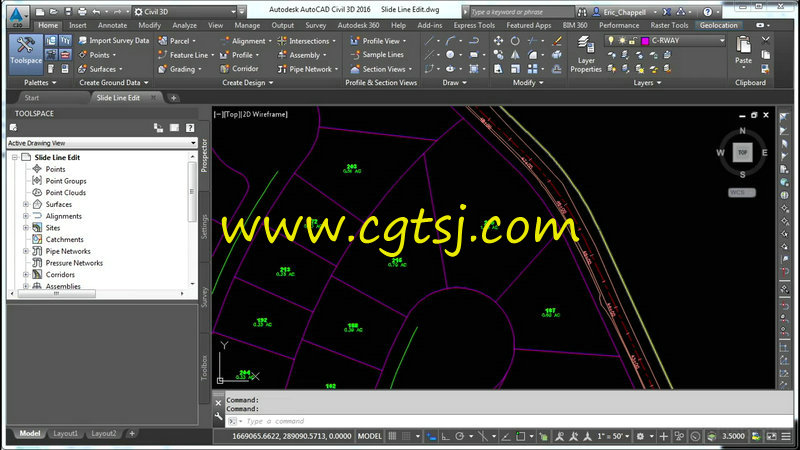Select the Arc draw tool

[x=450, y=41]
